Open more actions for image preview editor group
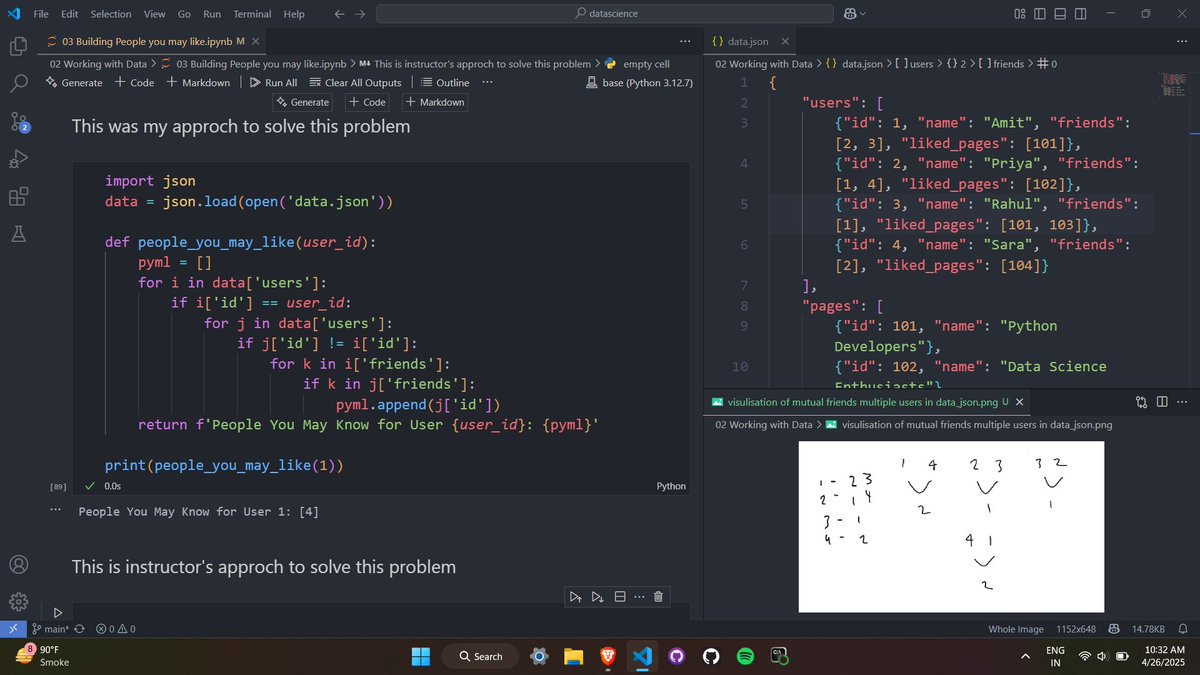 1184,402
